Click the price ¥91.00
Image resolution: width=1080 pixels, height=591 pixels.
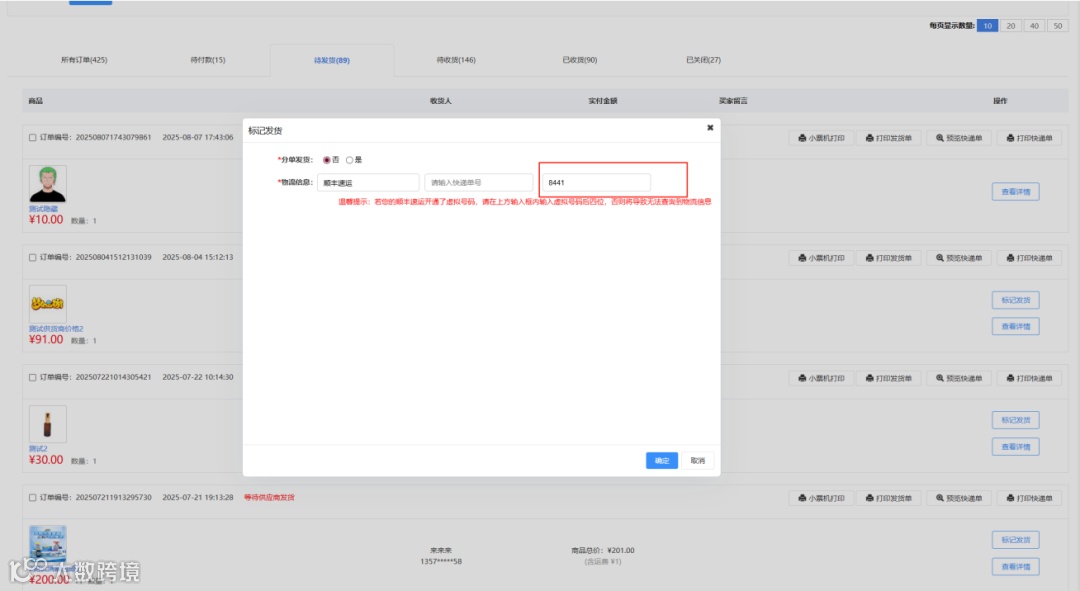point(46,340)
